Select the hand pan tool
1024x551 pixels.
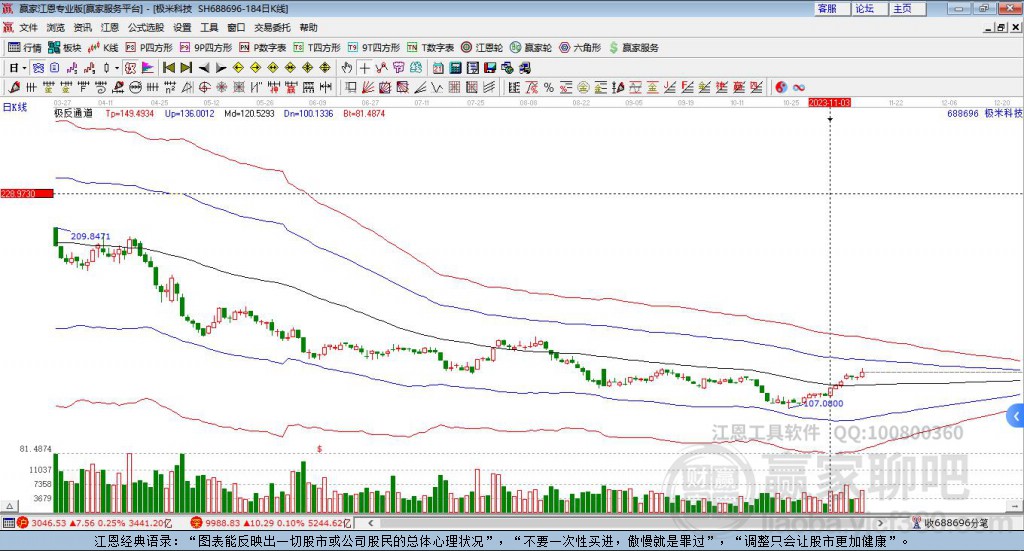coord(347,68)
